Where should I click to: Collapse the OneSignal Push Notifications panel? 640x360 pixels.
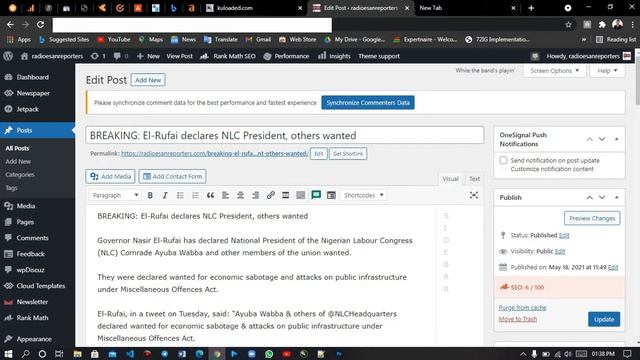616,139
